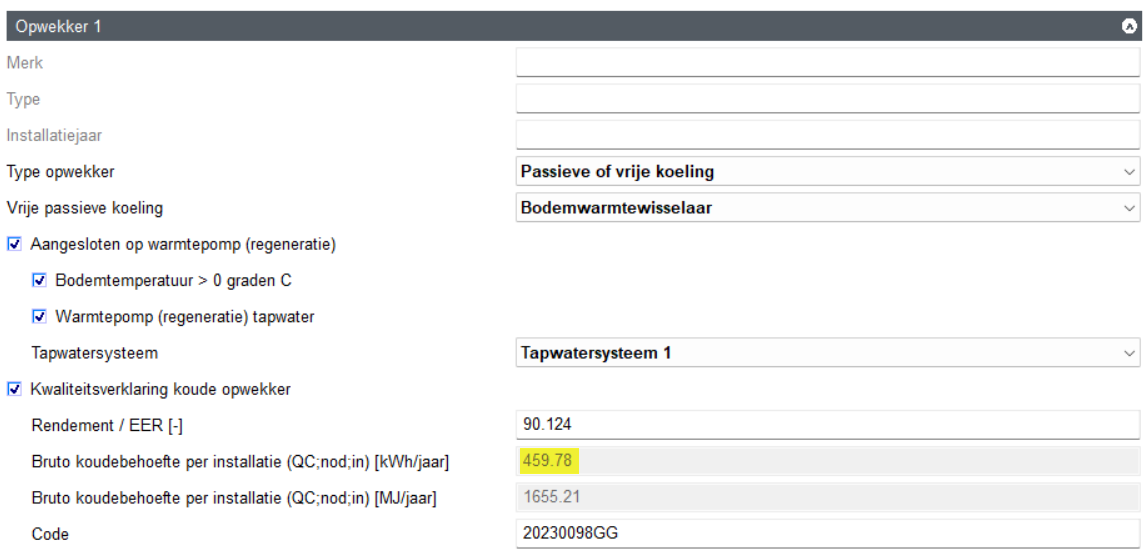Select the Installatiejaar input box
1146x553 pixels.
pyautogui.click(x=827, y=135)
